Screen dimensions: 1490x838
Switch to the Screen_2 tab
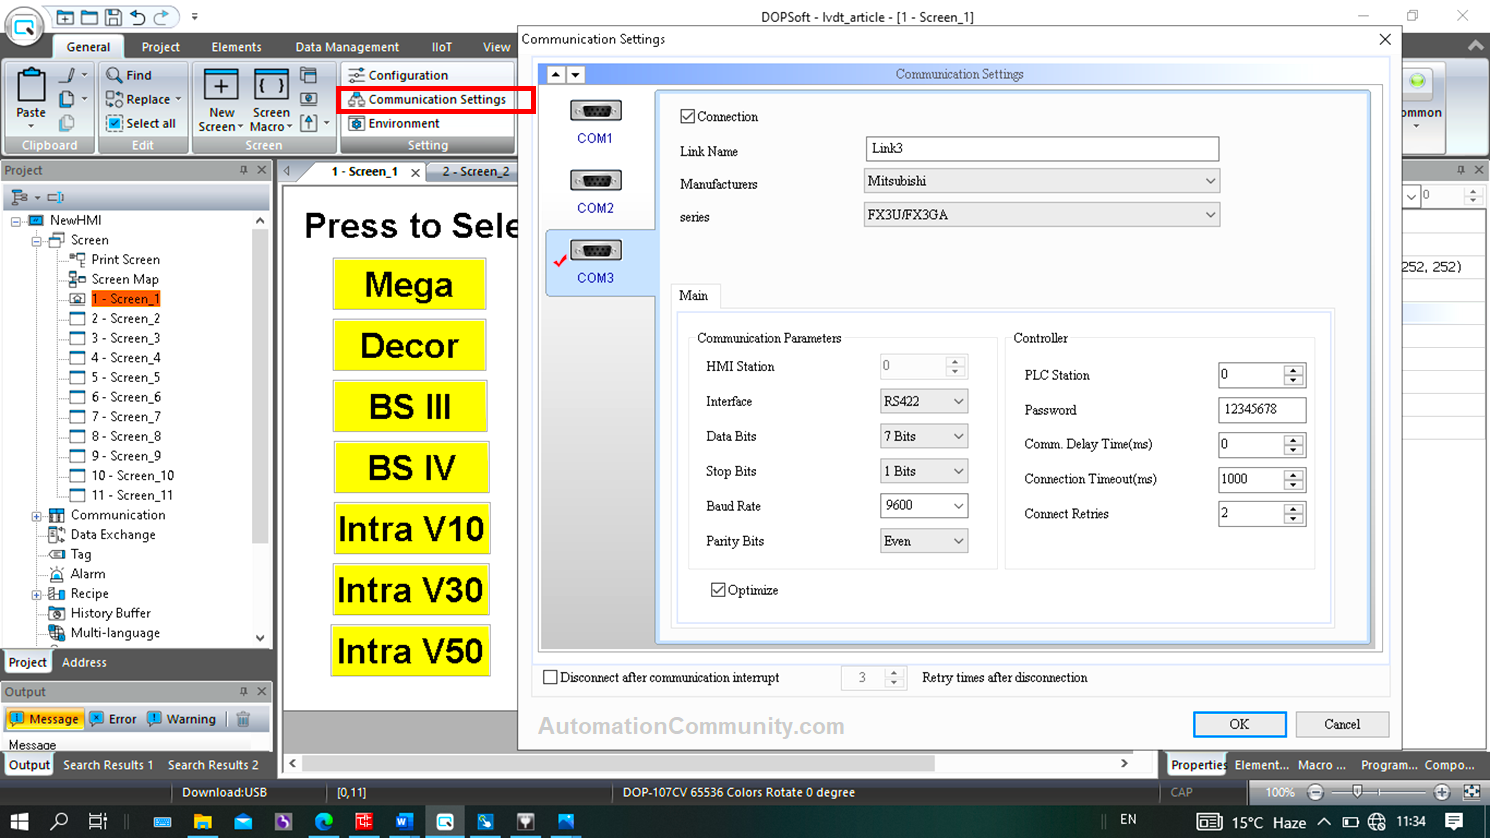[x=477, y=171]
